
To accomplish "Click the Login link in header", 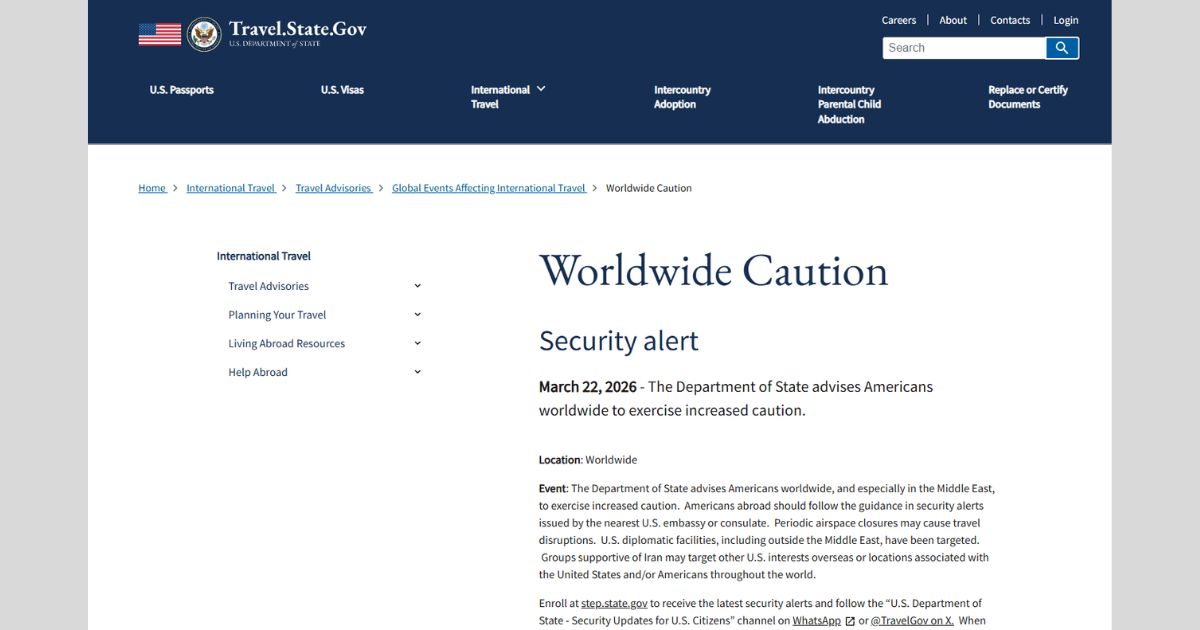I will pyautogui.click(x=1066, y=20).
